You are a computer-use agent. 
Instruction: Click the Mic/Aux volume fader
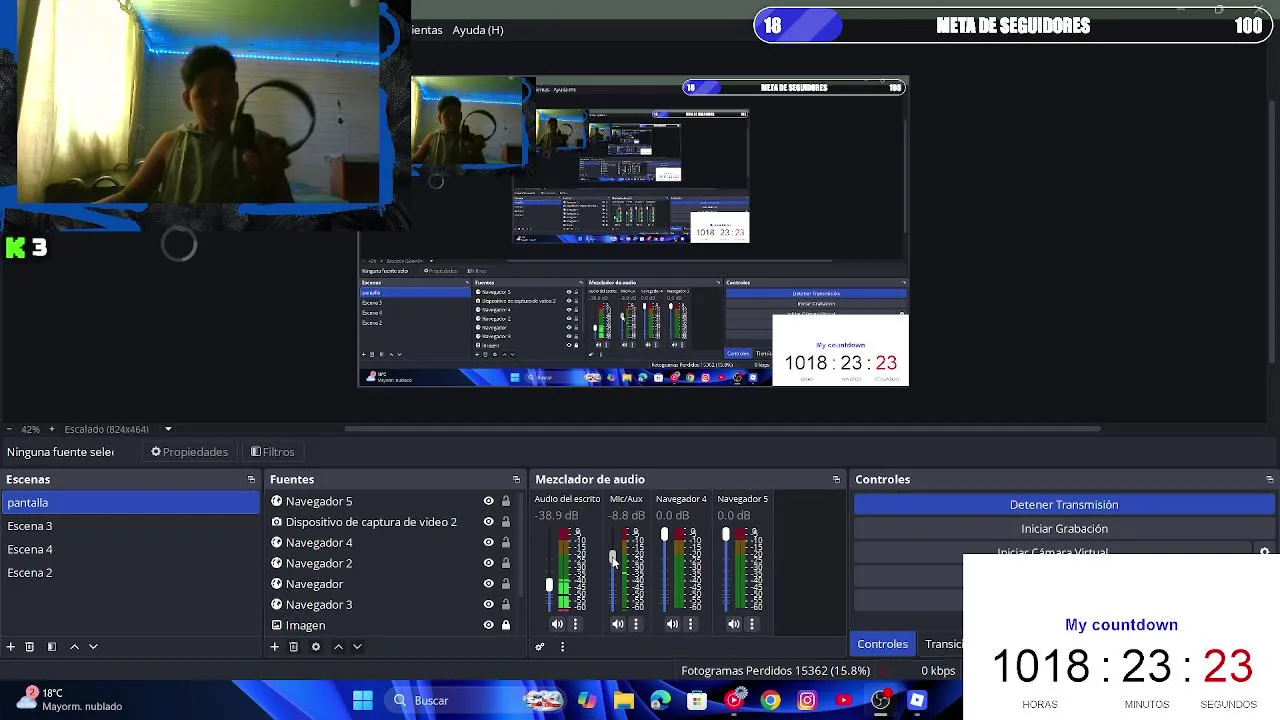click(x=613, y=557)
